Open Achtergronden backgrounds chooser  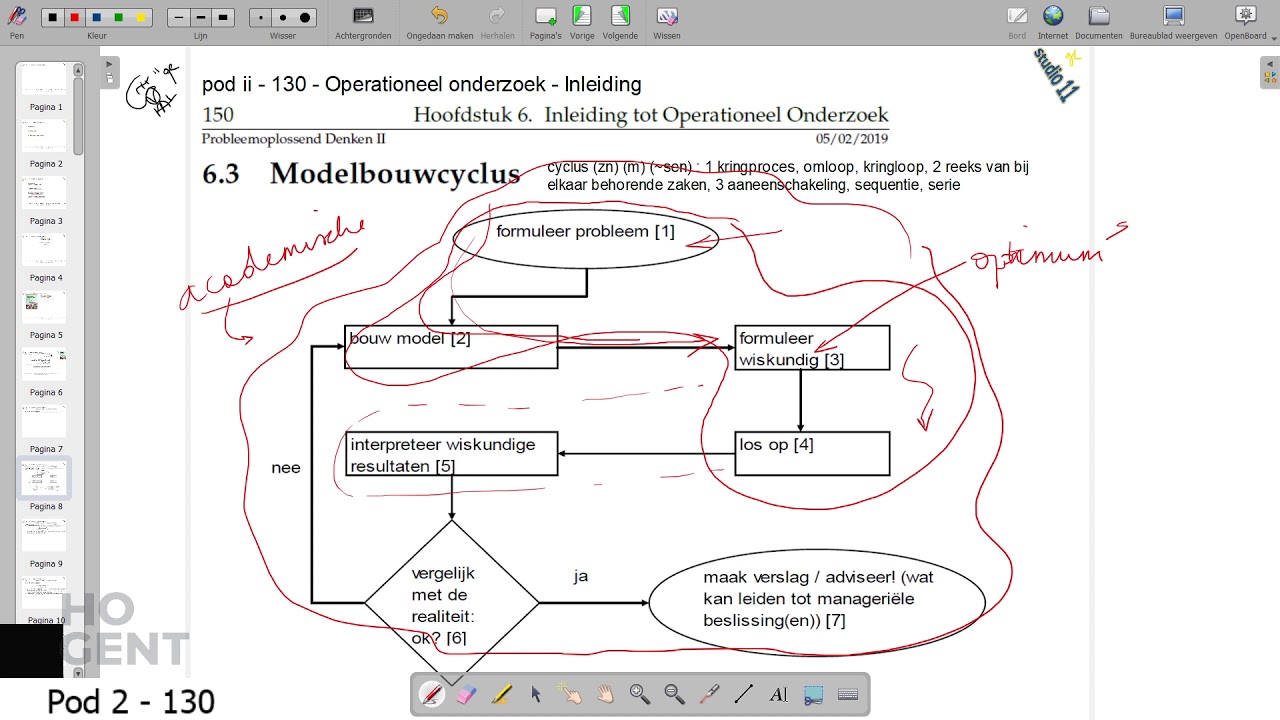363,22
